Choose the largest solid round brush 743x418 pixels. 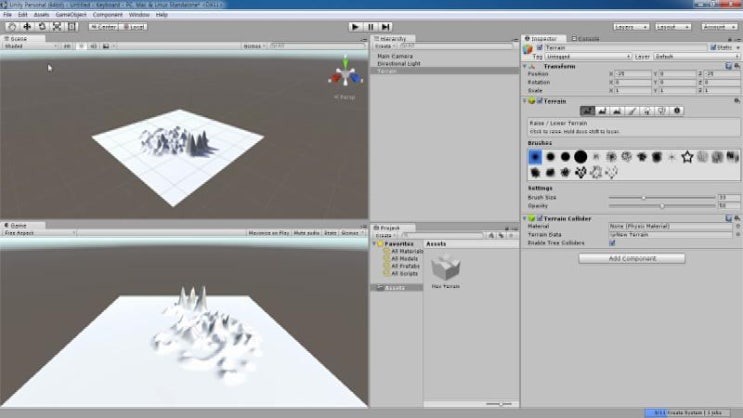click(580, 157)
